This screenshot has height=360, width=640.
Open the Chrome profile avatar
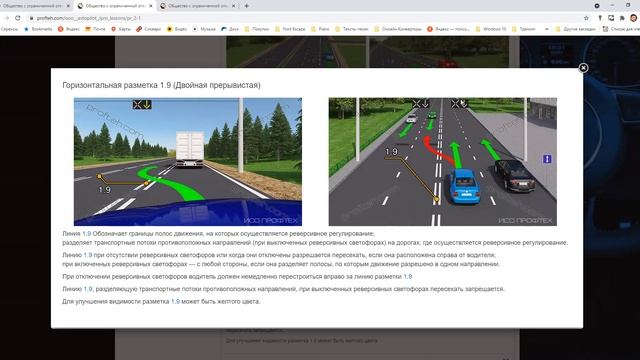pos(633,18)
